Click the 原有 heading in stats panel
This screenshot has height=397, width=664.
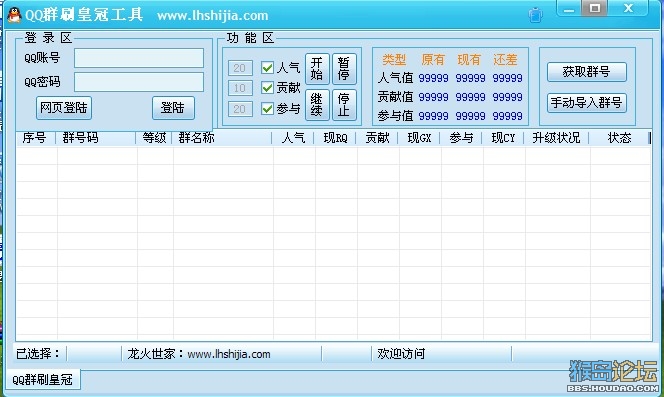click(433, 60)
